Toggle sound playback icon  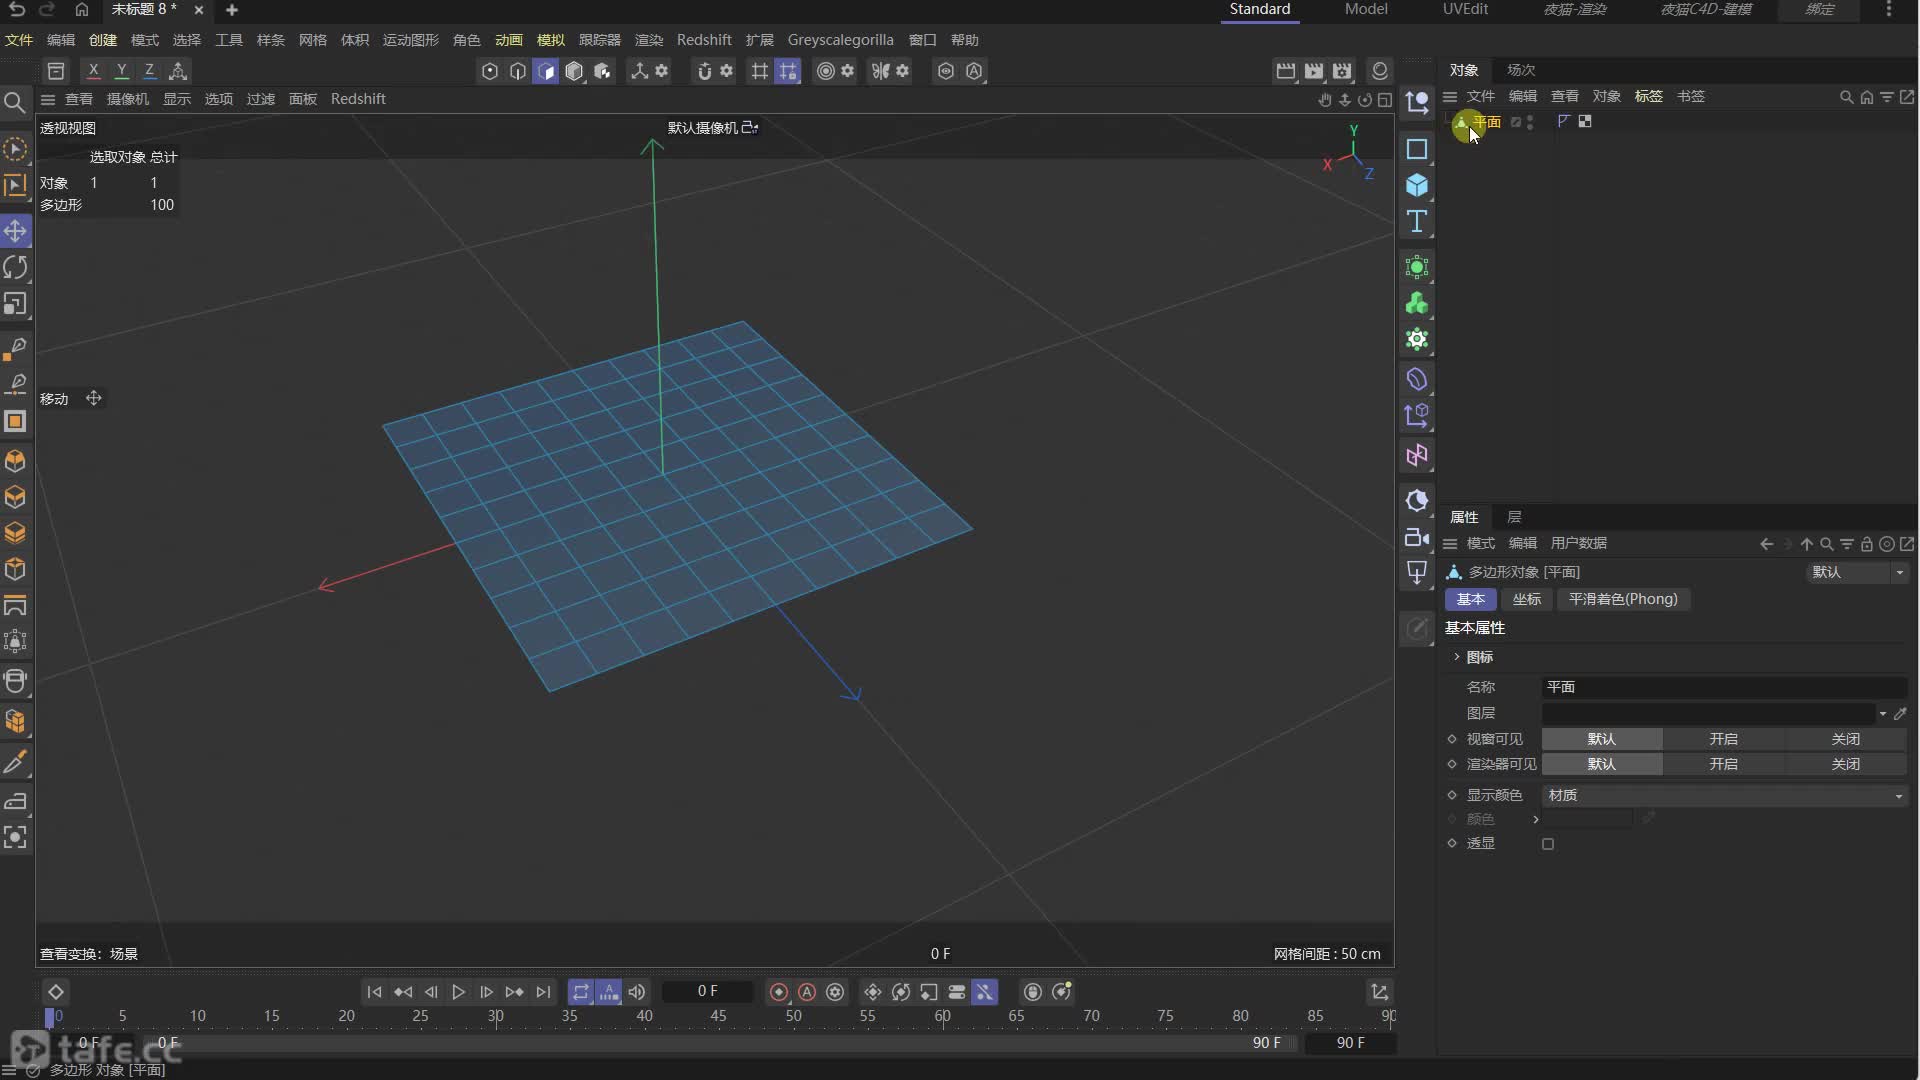click(x=637, y=992)
